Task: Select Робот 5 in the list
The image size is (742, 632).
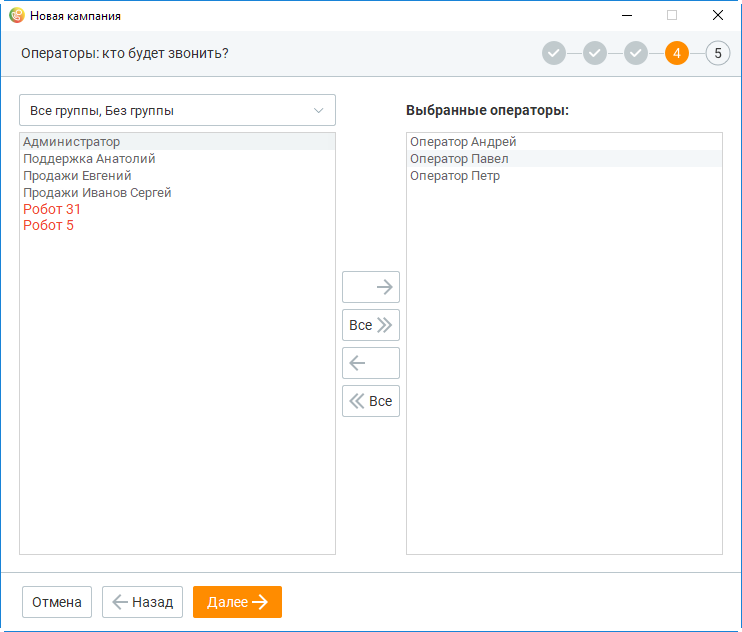Action: (177, 225)
